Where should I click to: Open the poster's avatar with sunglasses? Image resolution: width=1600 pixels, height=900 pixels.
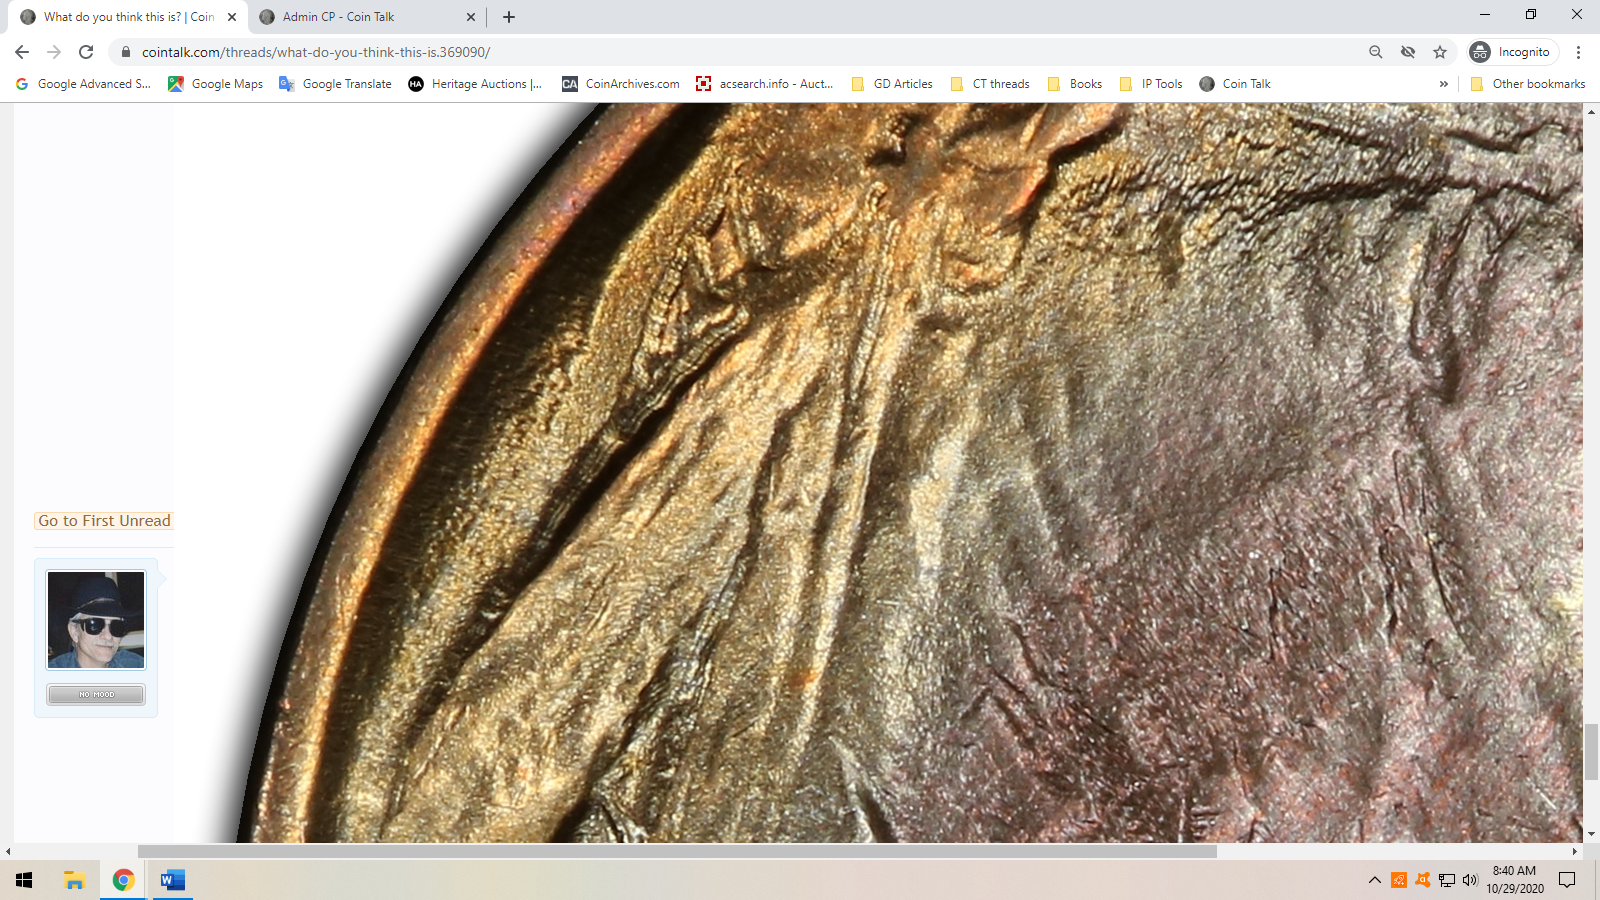[96, 620]
